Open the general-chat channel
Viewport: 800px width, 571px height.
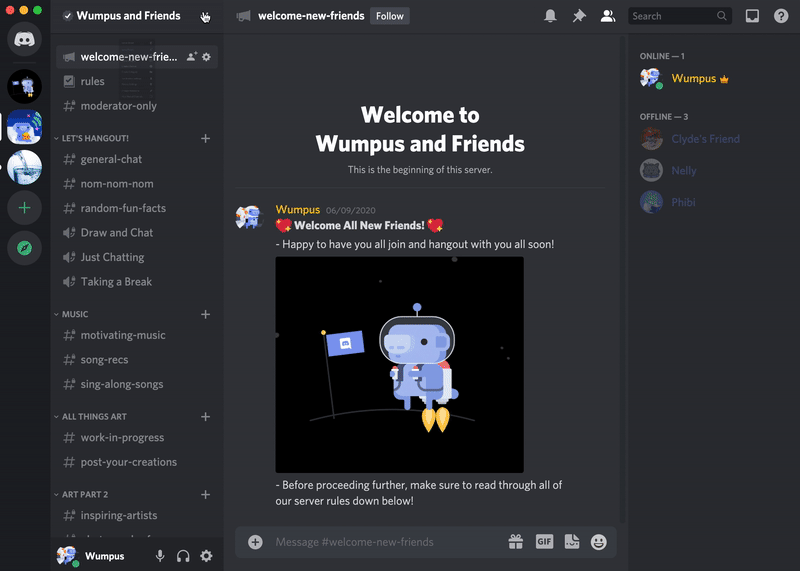(x=137, y=159)
